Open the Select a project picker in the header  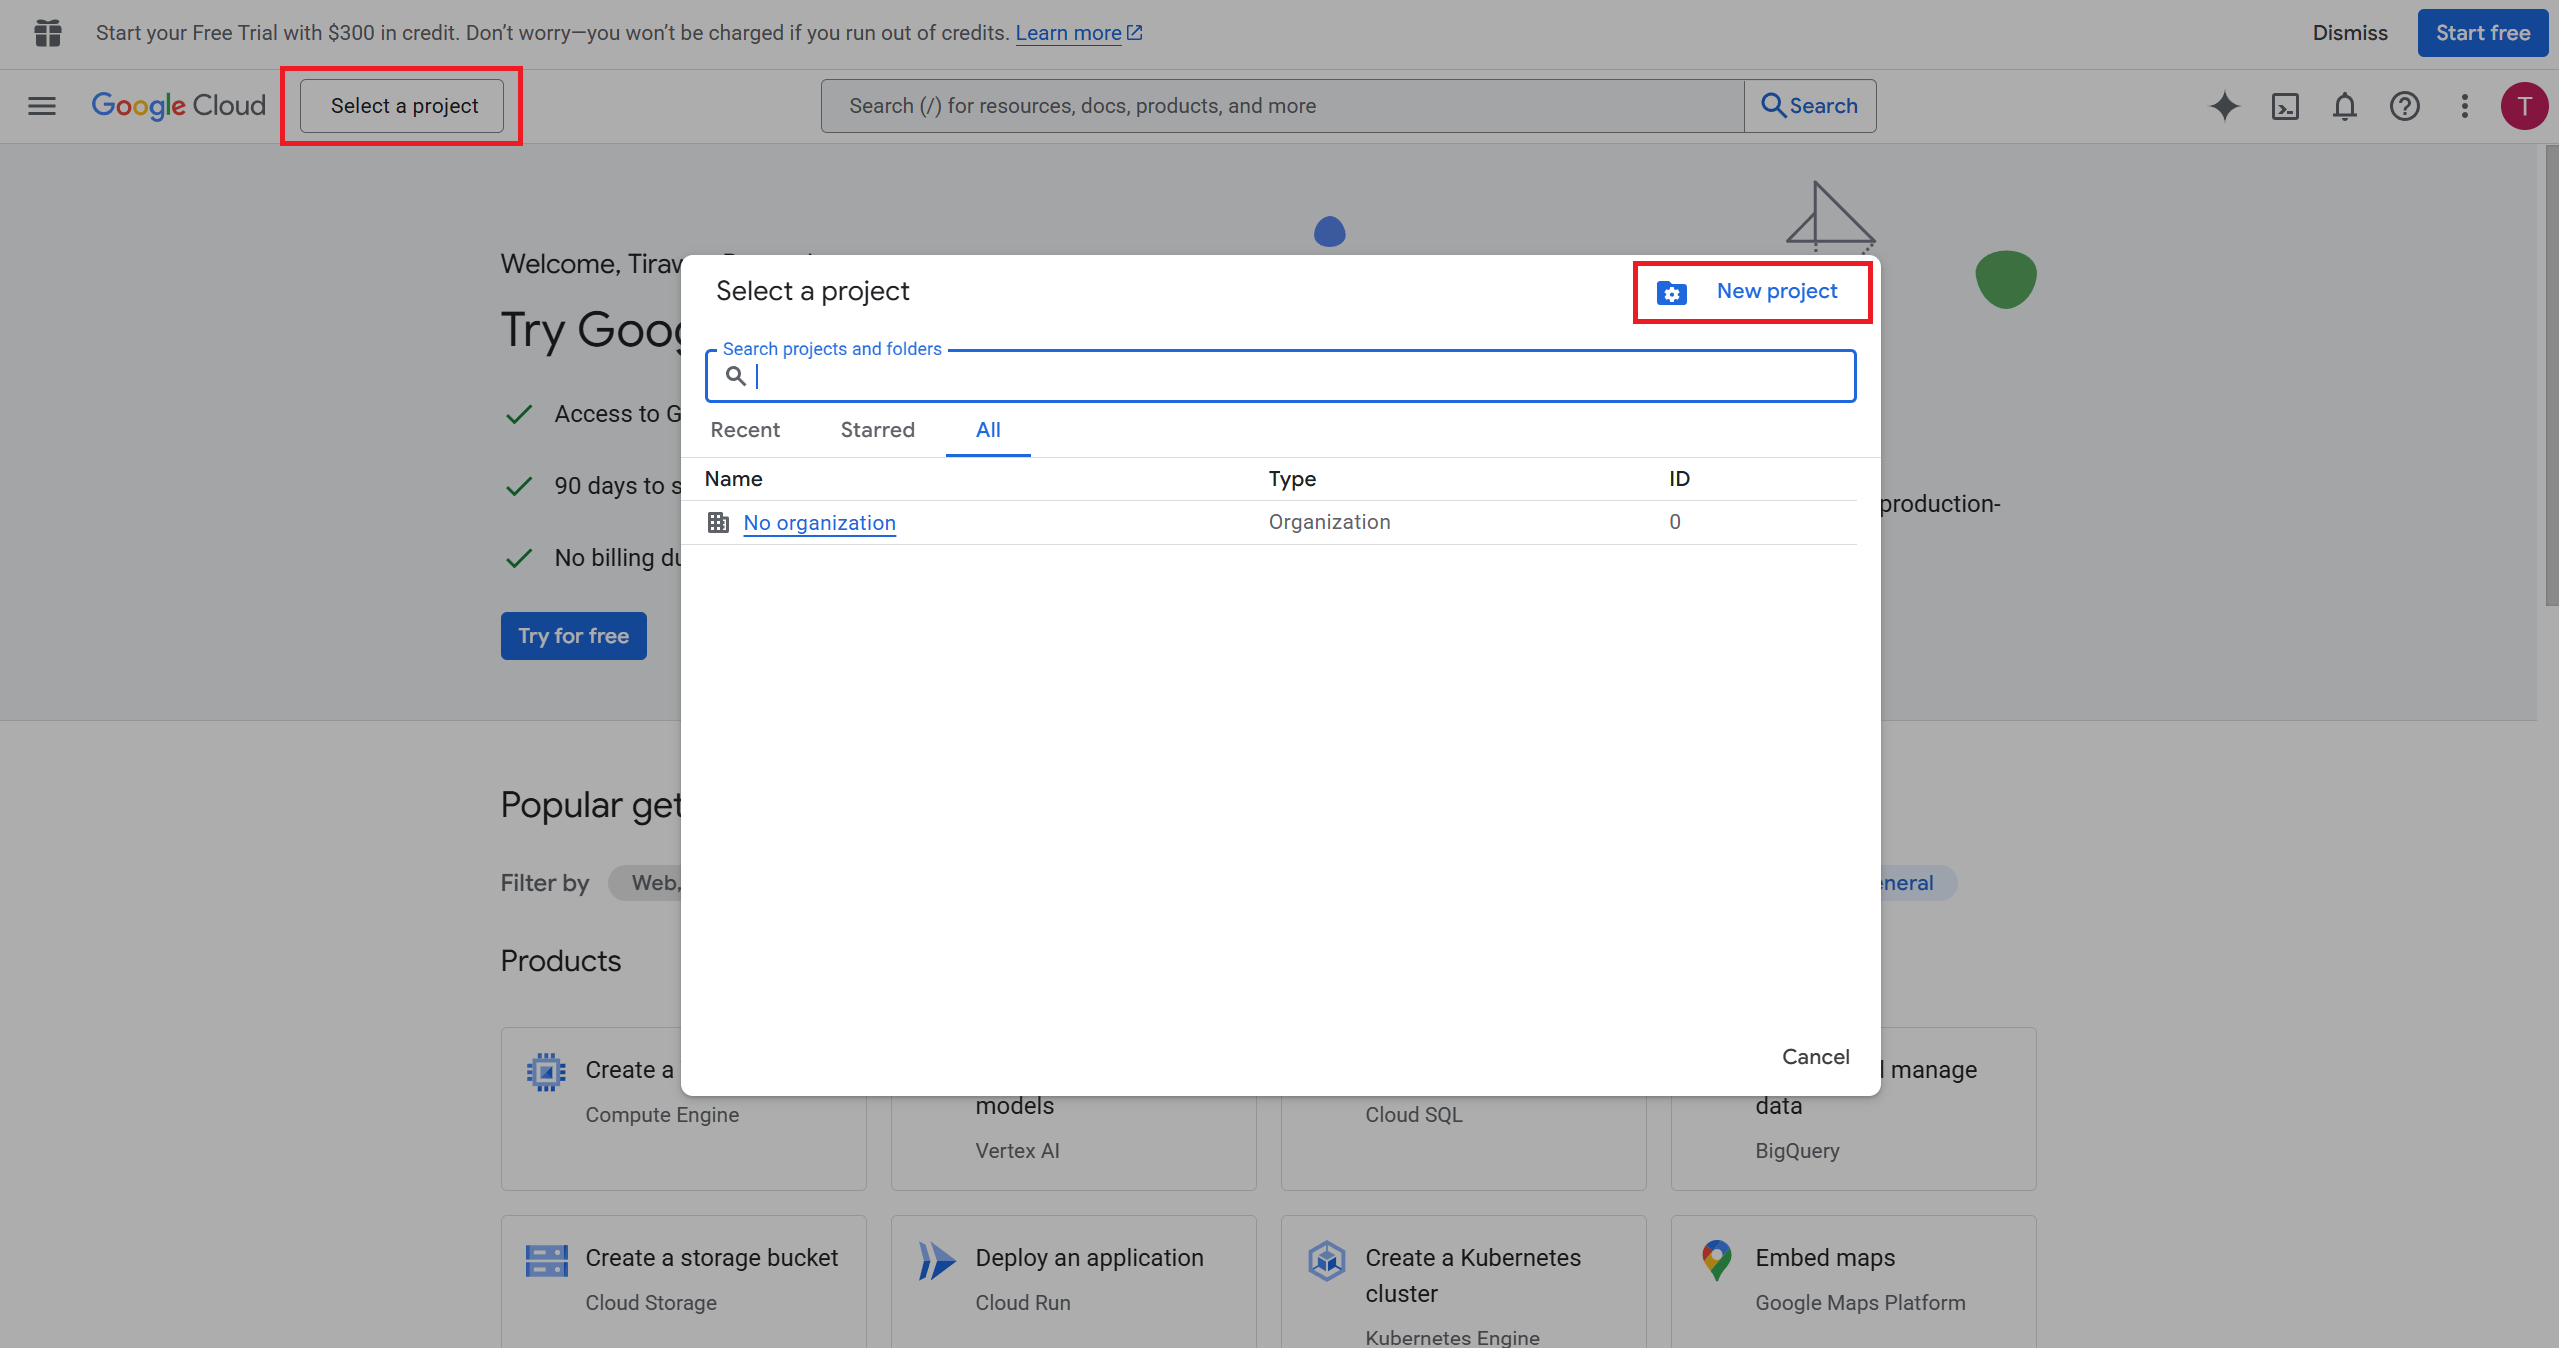click(404, 106)
